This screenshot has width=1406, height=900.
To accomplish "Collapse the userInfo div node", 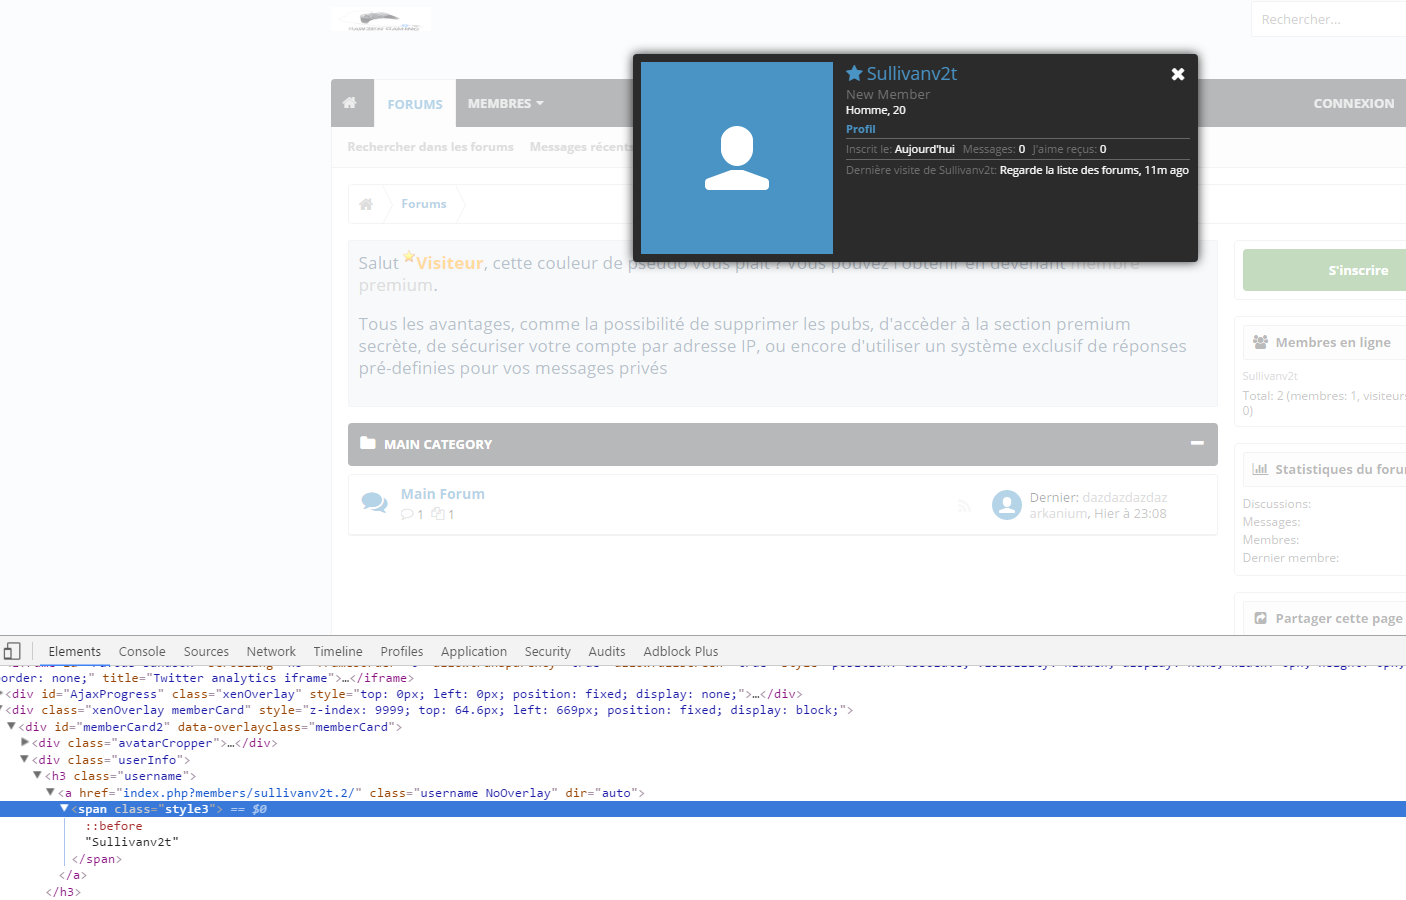I will 25,759.
